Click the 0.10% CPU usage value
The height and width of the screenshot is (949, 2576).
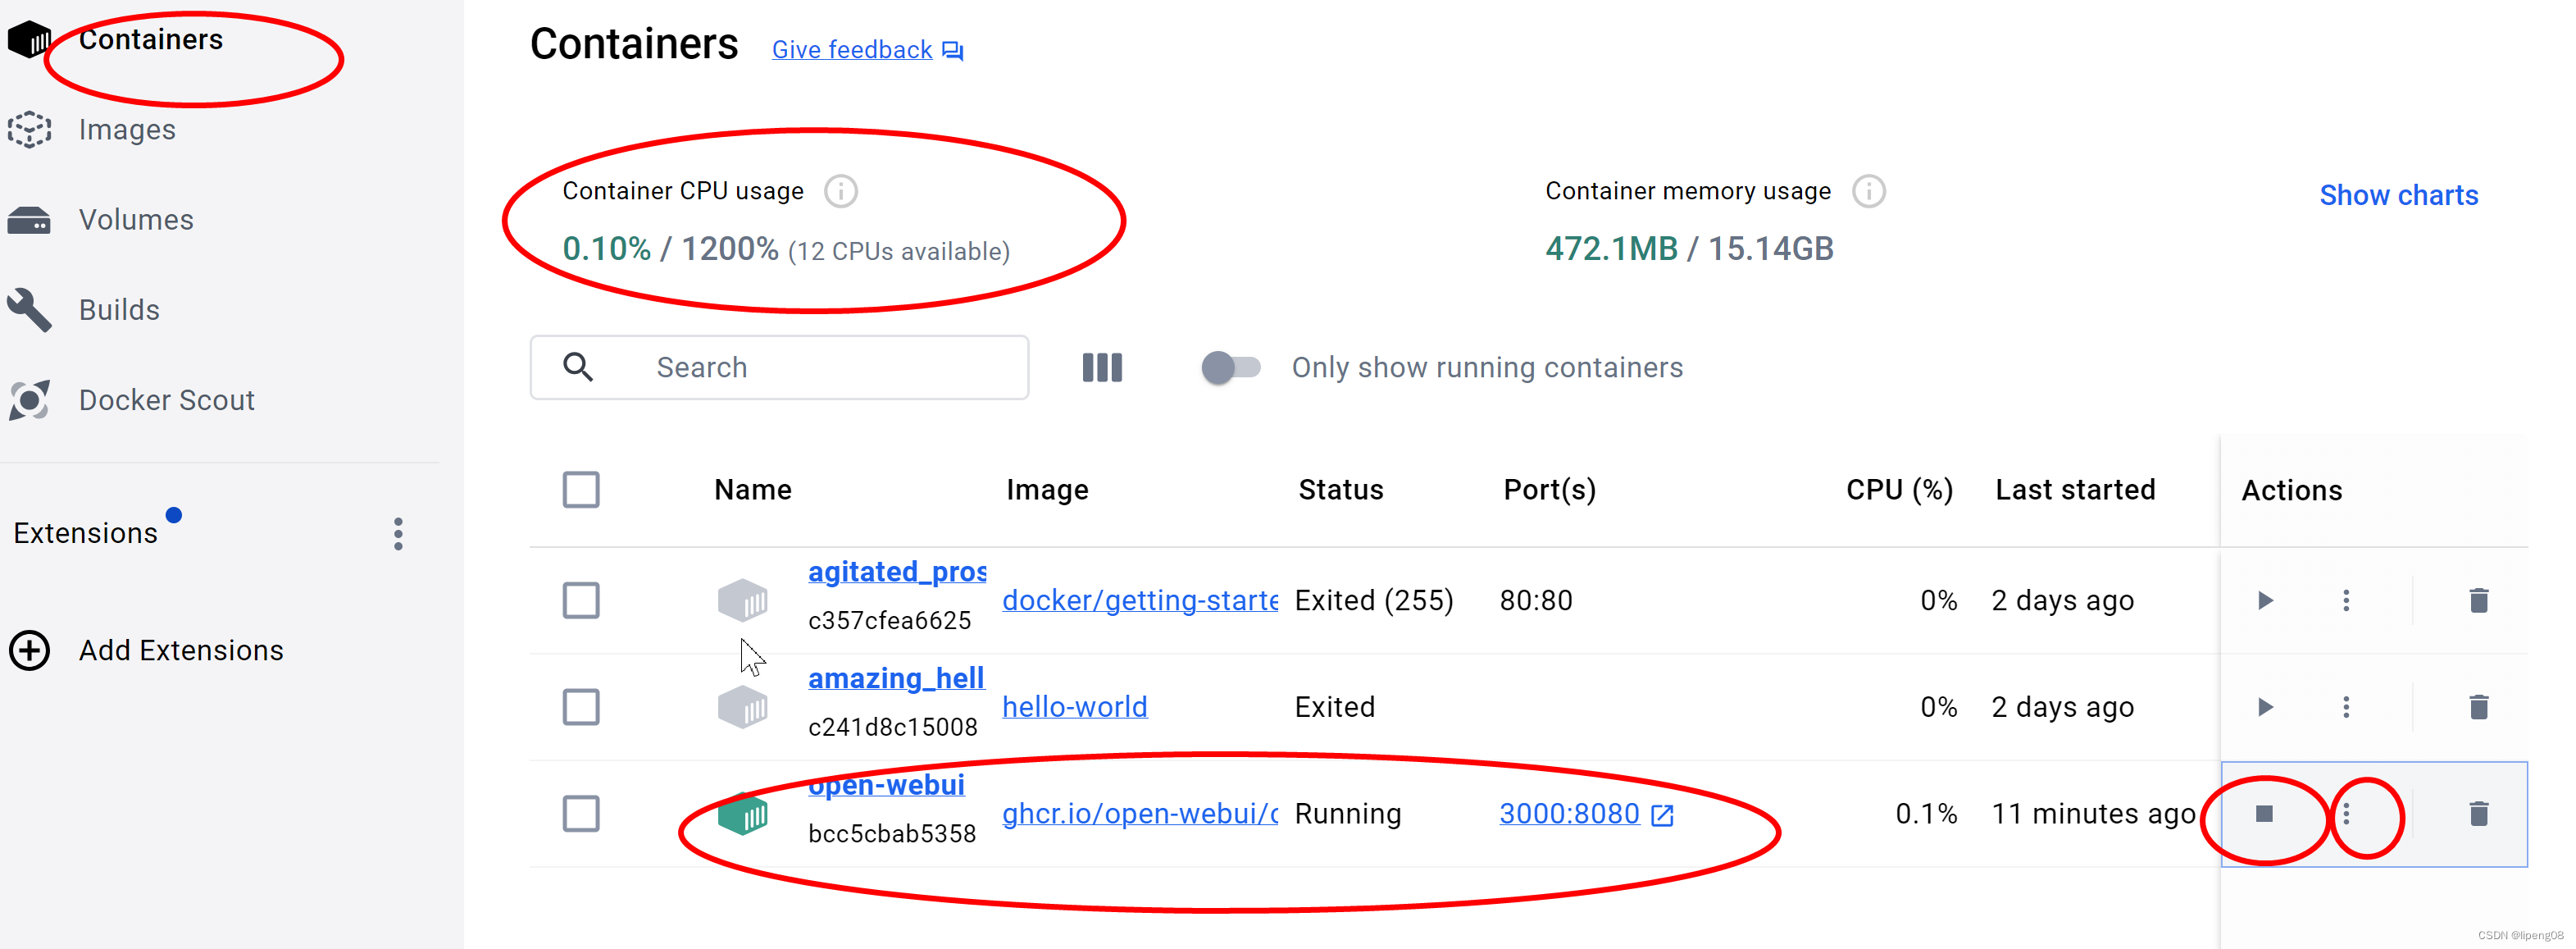click(607, 248)
